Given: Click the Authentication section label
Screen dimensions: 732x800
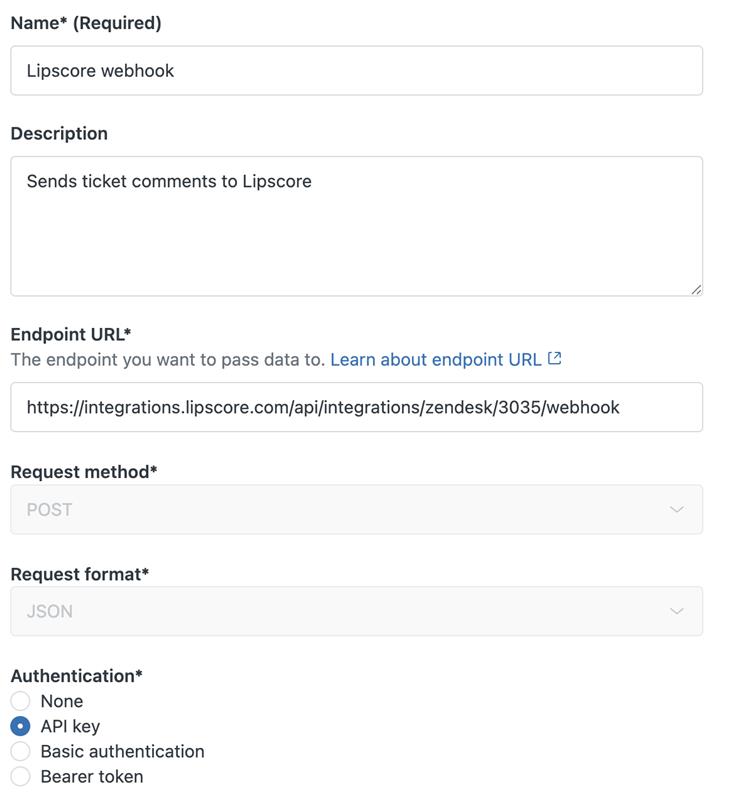Looking at the screenshot, I should coord(76,676).
